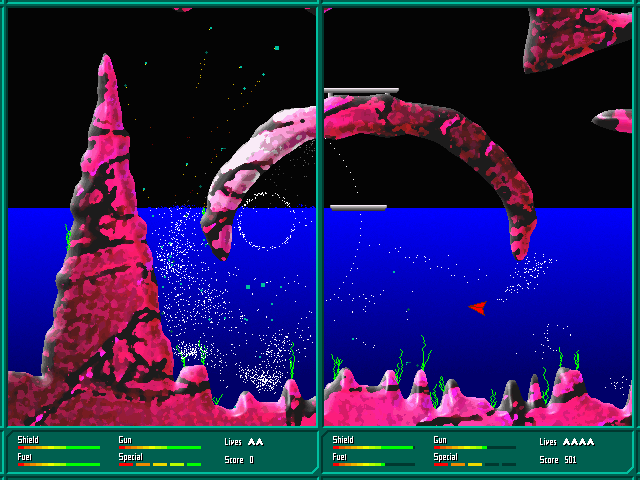Viewport: 640px width, 480px height.
Task: Click the upper gray landing pad
Action: 362,91
